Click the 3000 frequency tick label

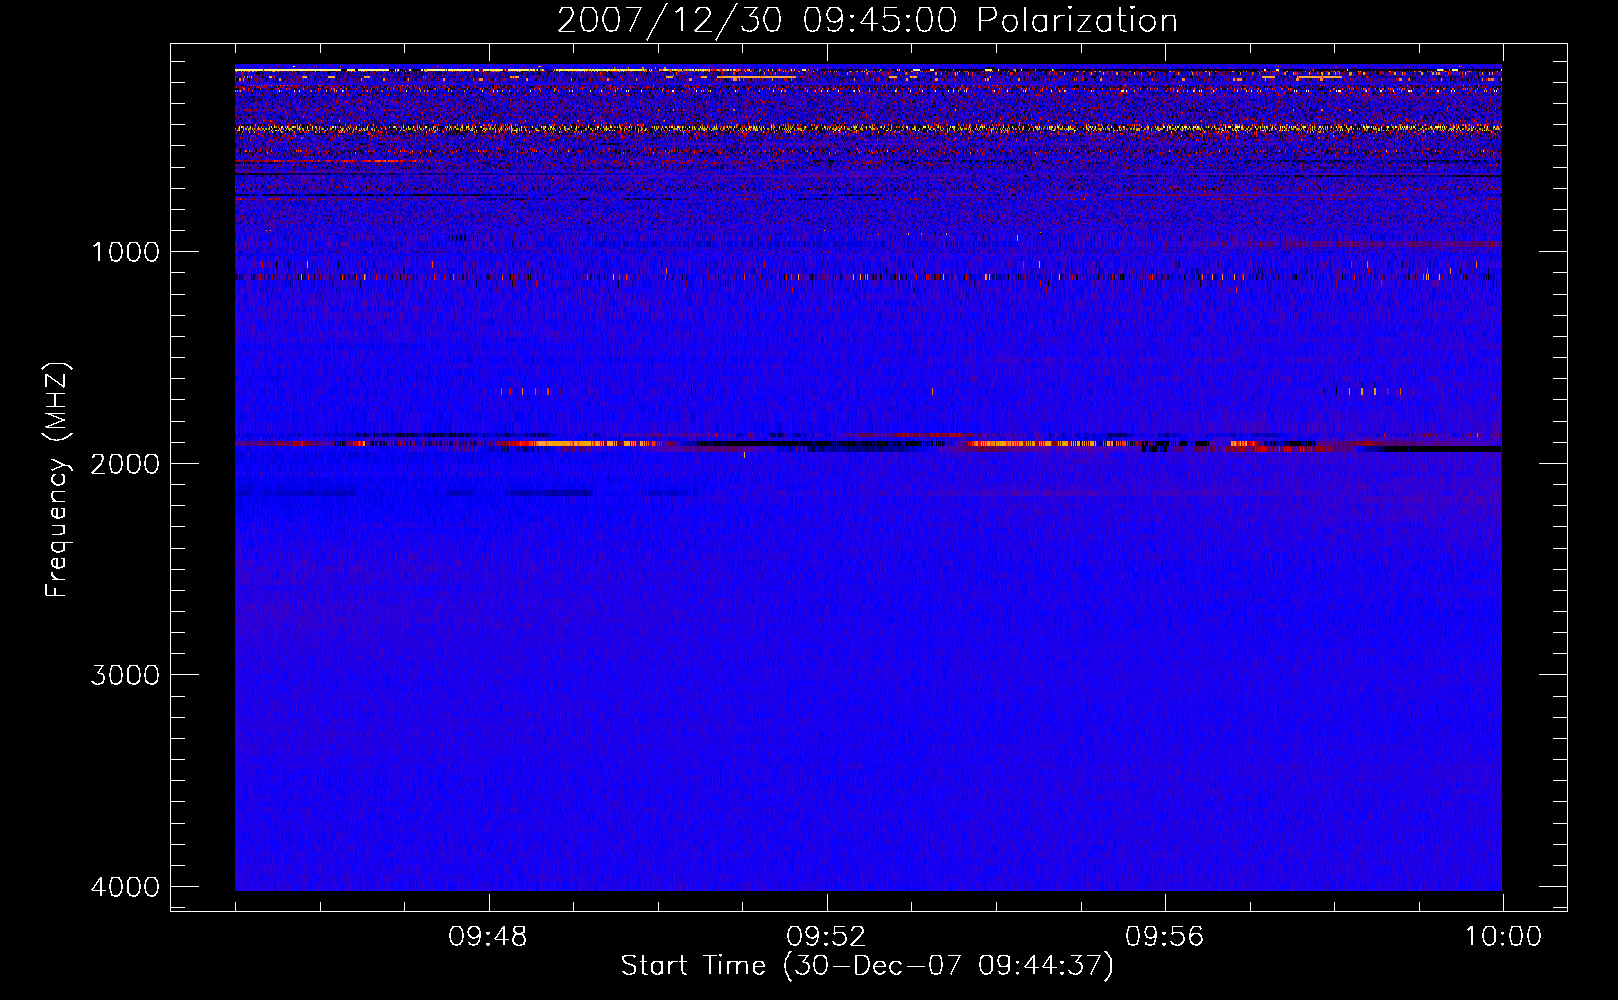point(125,675)
